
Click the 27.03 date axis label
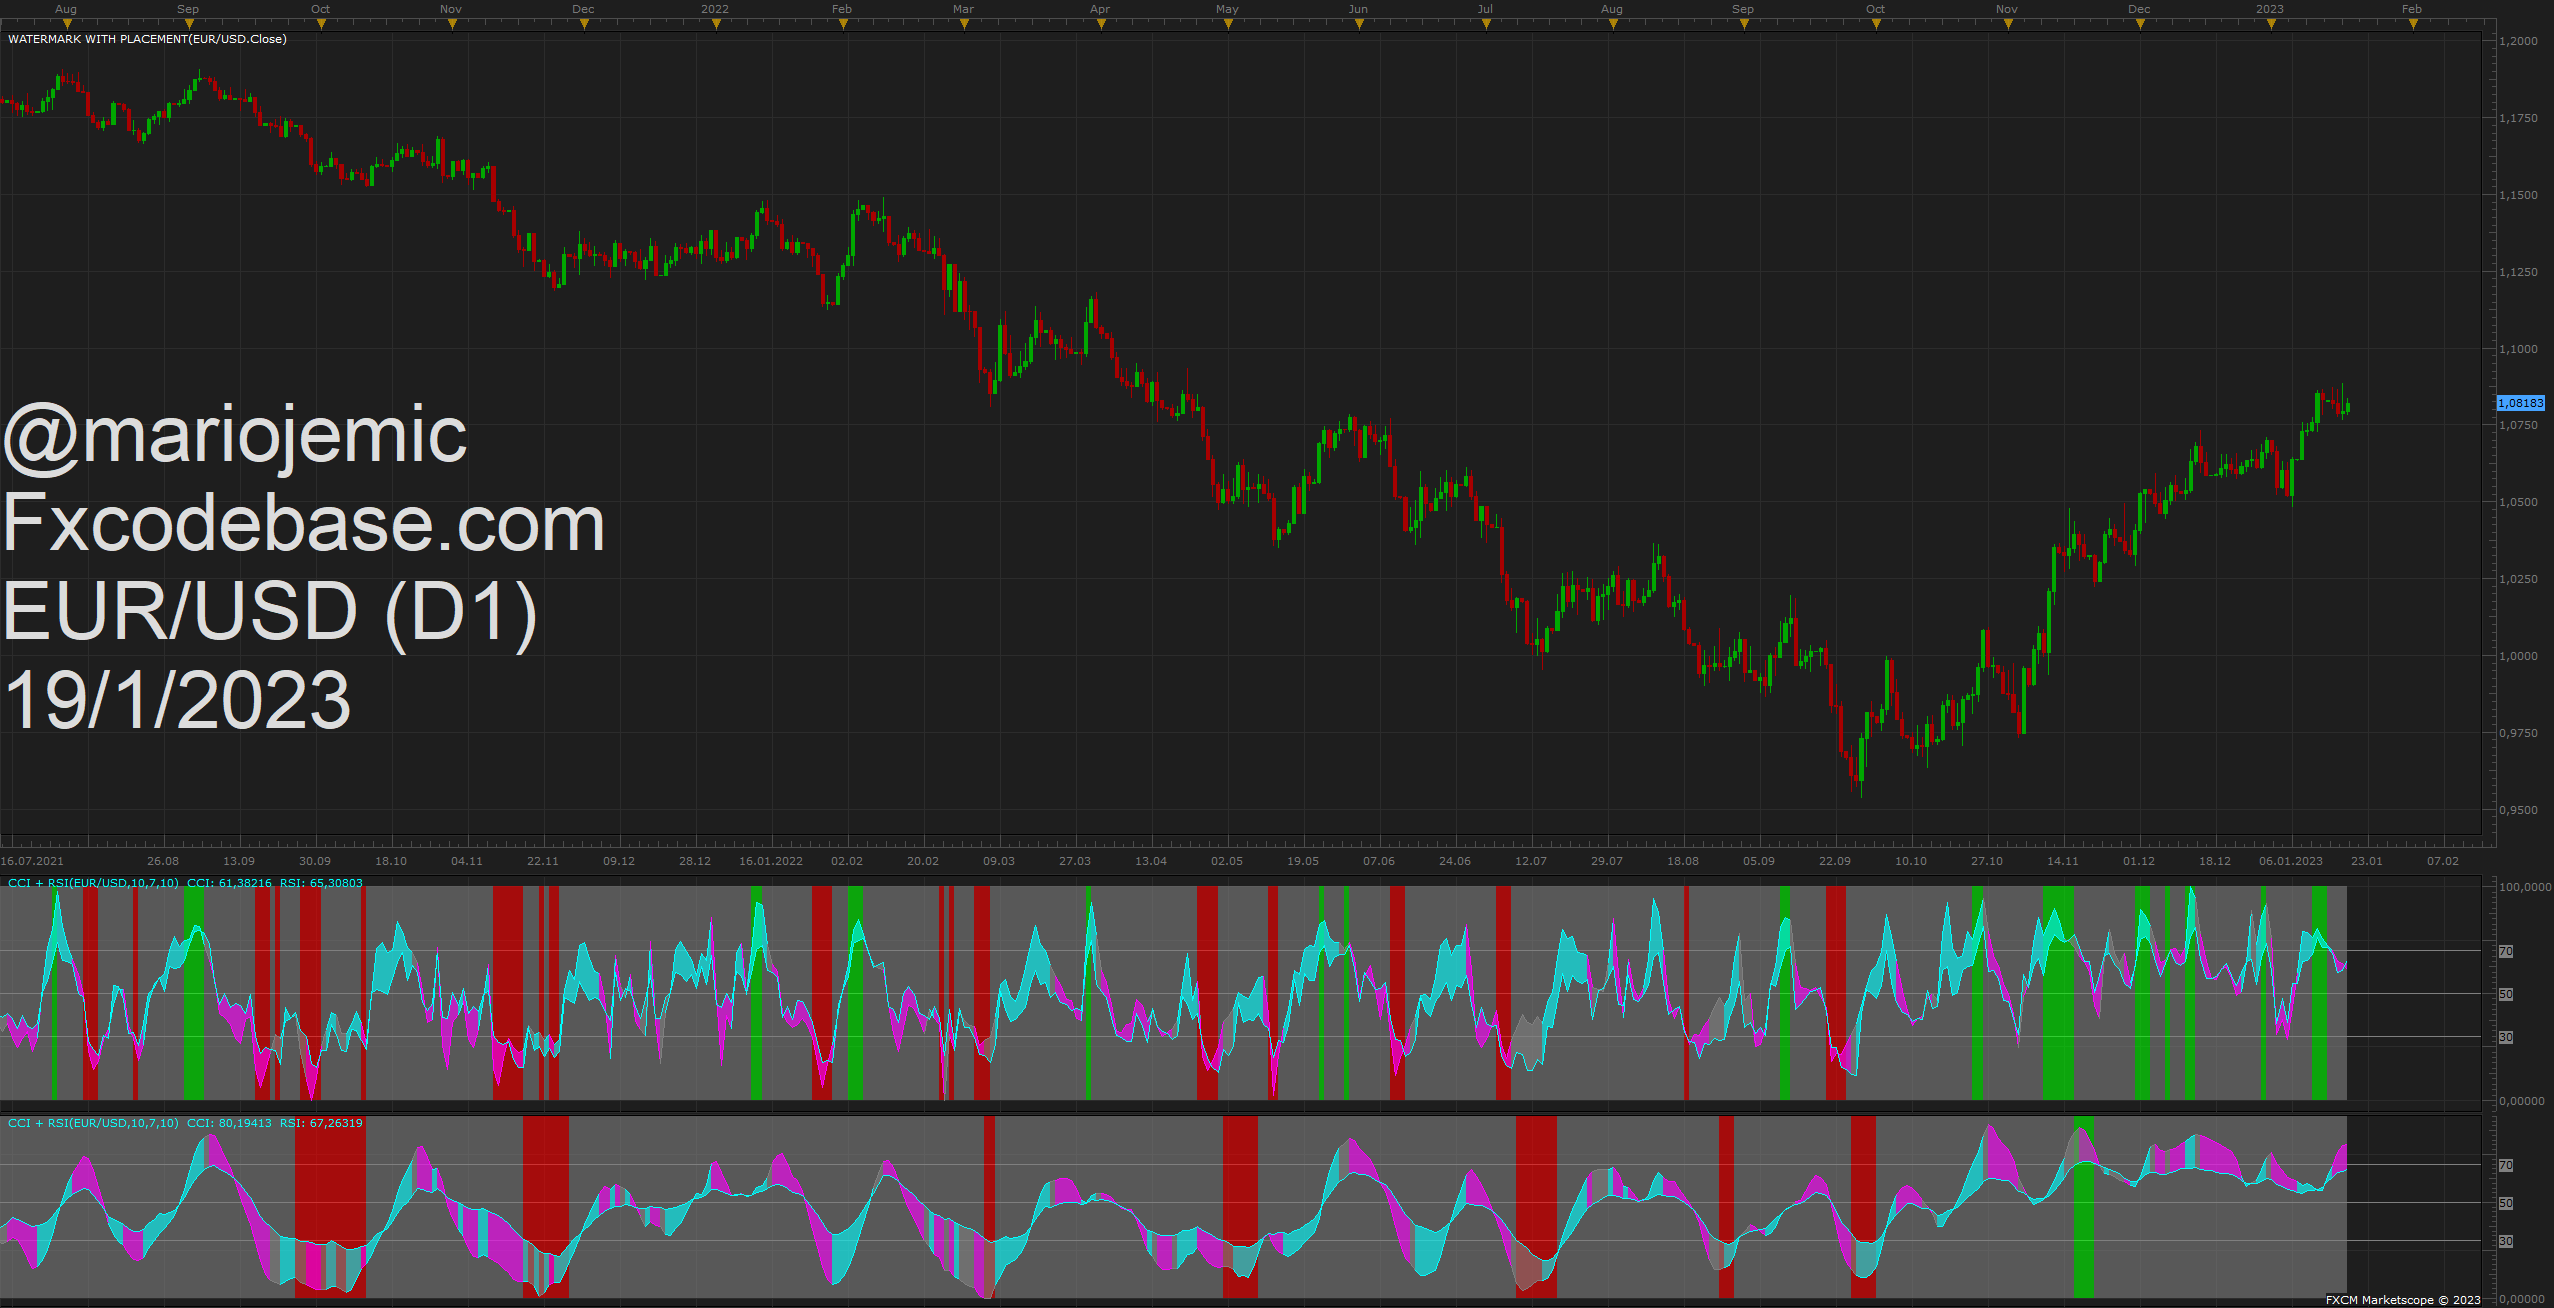coord(1075,861)
